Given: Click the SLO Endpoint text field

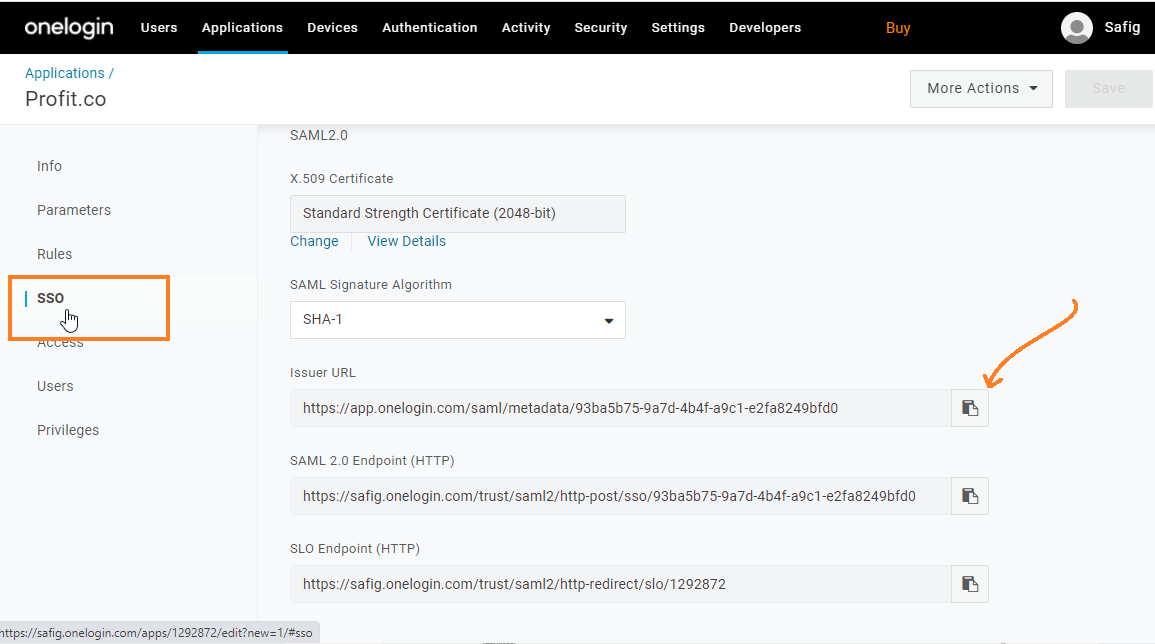Looking at the screenshot, I should coord(620,584).
